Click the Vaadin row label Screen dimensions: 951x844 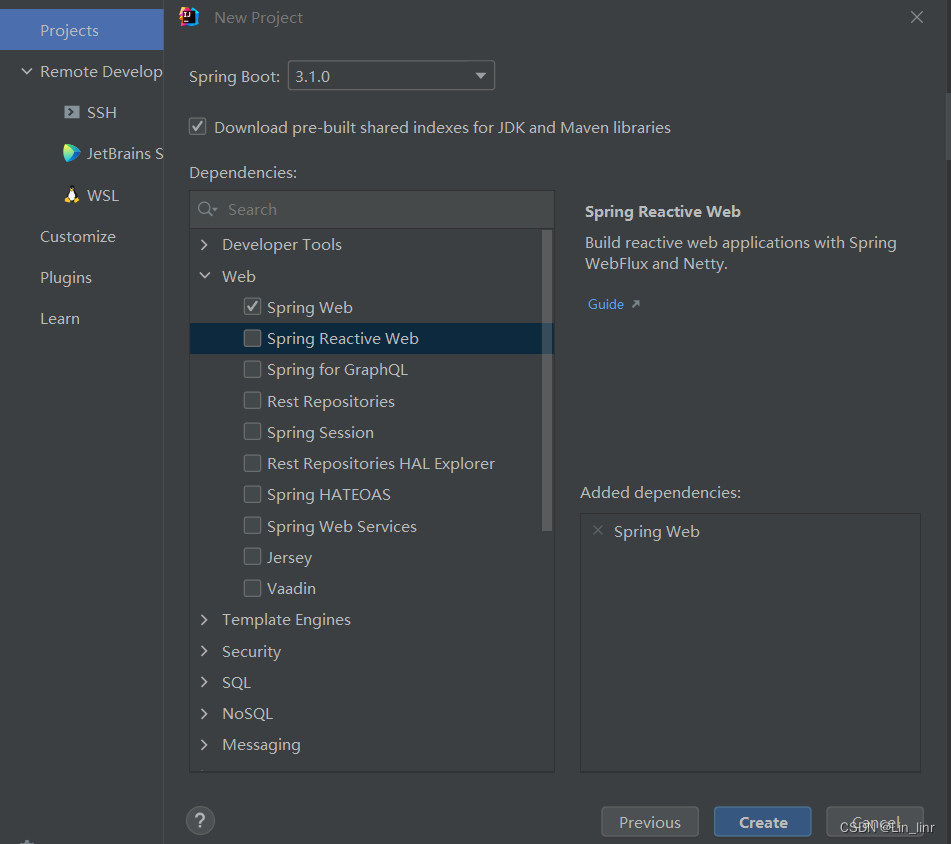pos(291,588)
